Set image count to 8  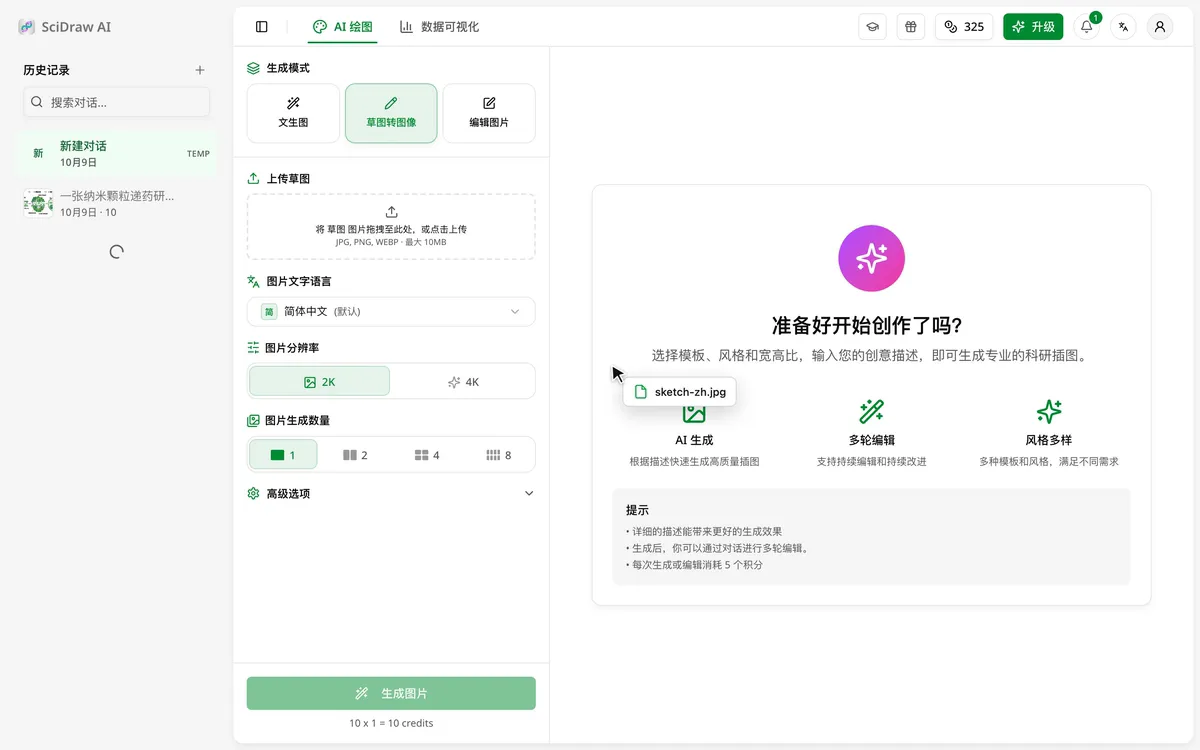click(x=498, y=454)
